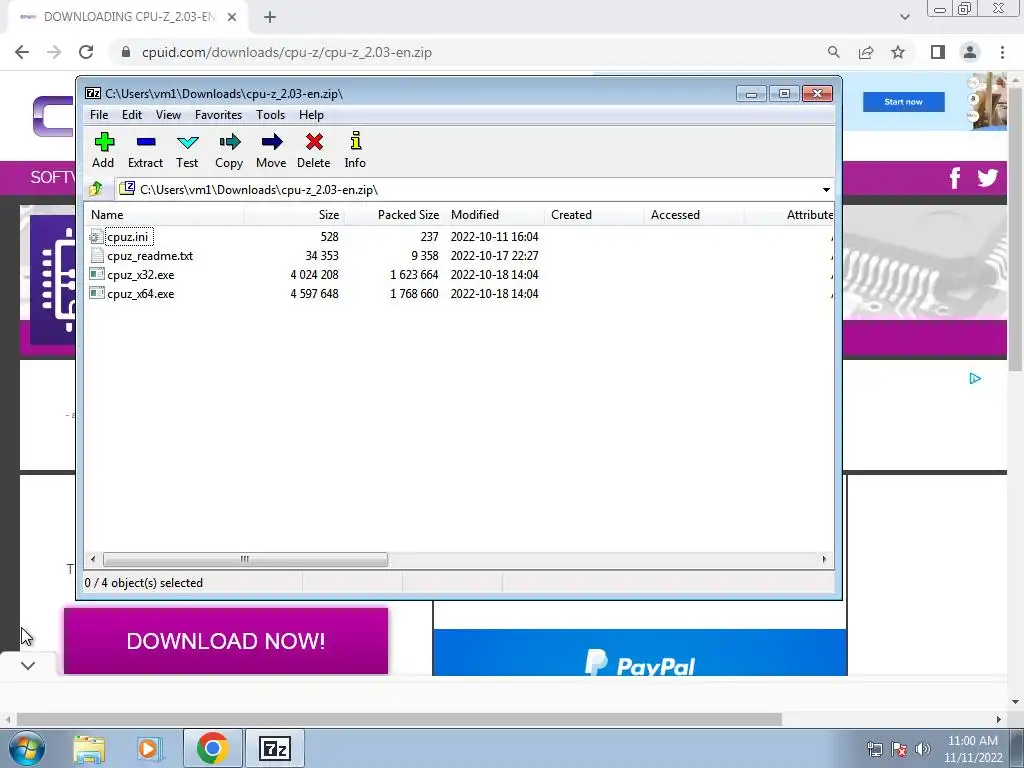
Task: Click the webpage horizontal scrollbar
Action: 399,719
